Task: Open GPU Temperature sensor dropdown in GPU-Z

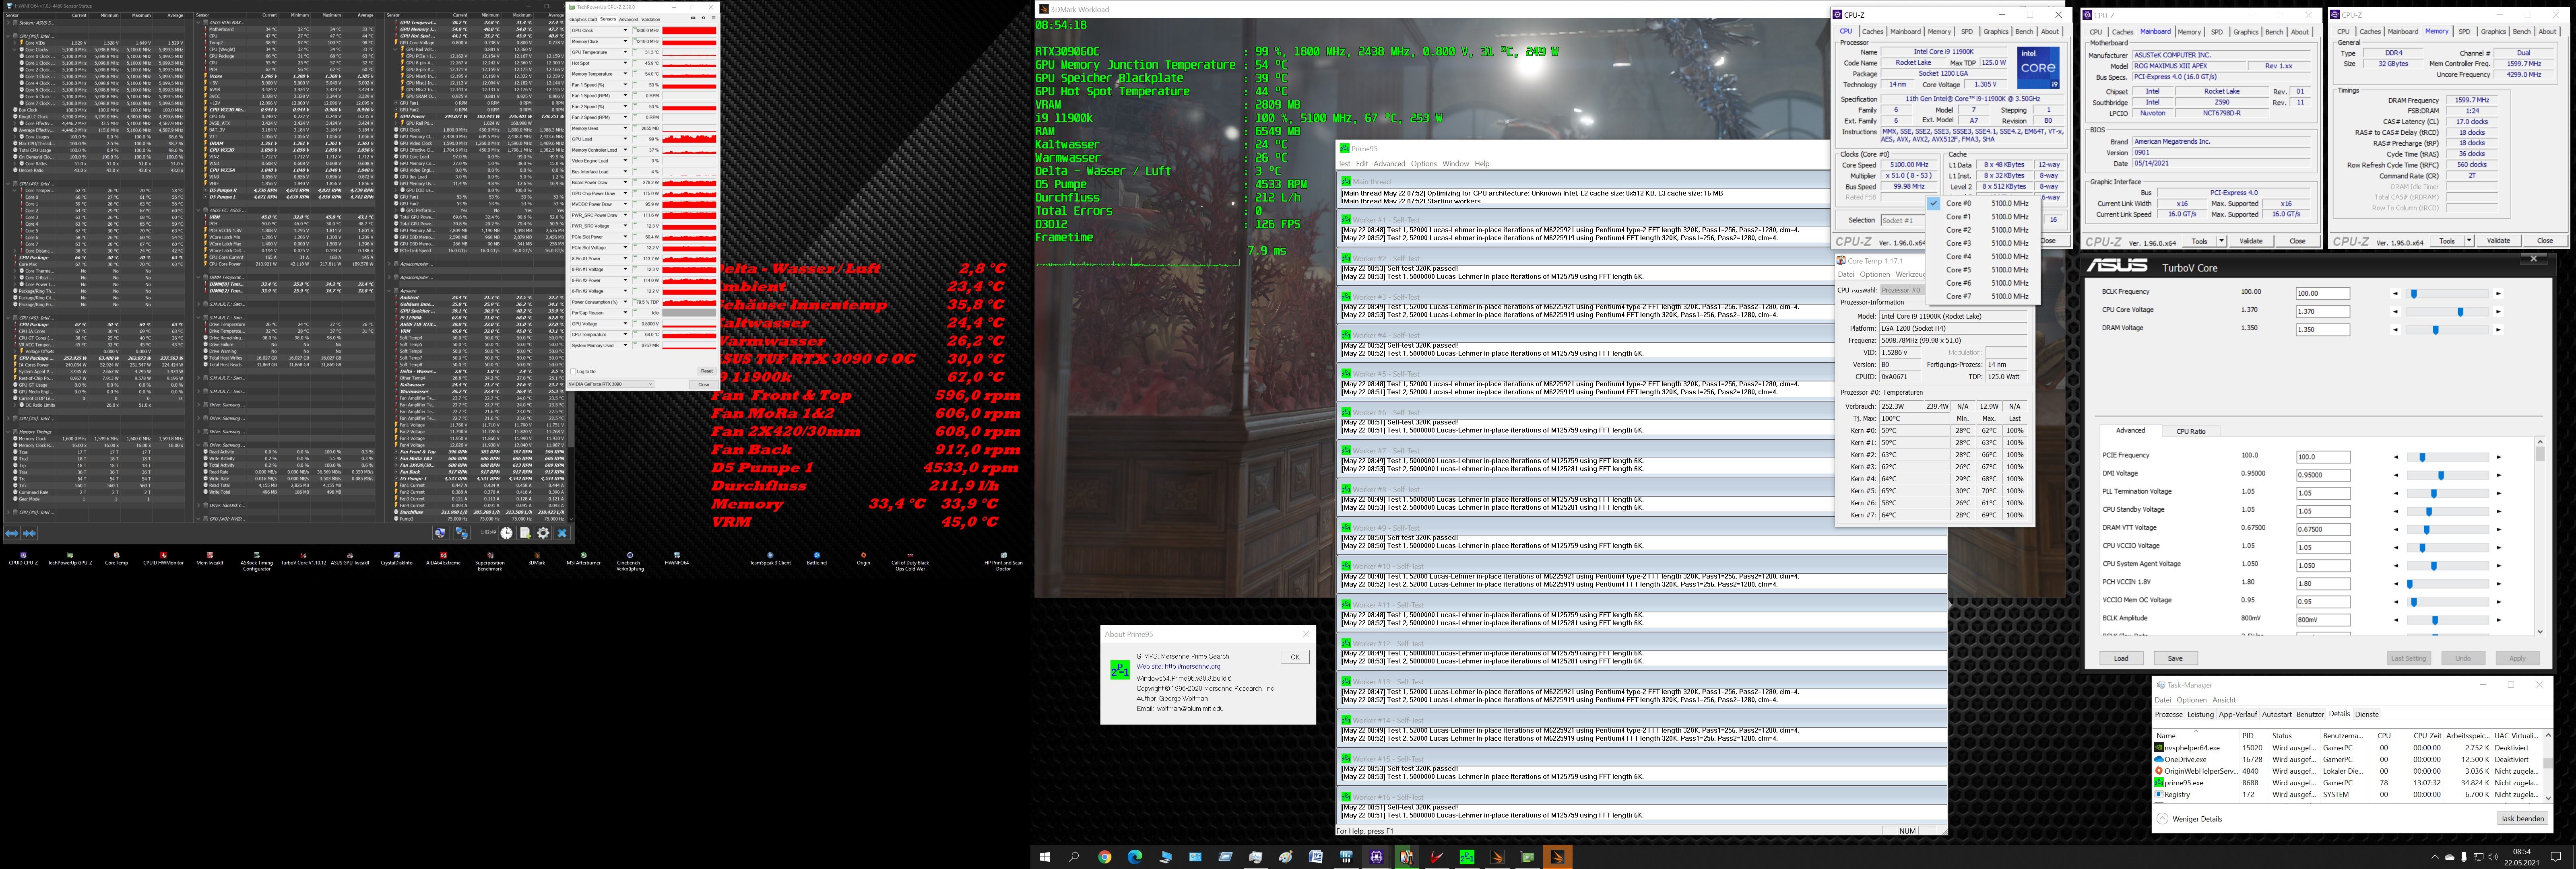Action: pos(626,52)
